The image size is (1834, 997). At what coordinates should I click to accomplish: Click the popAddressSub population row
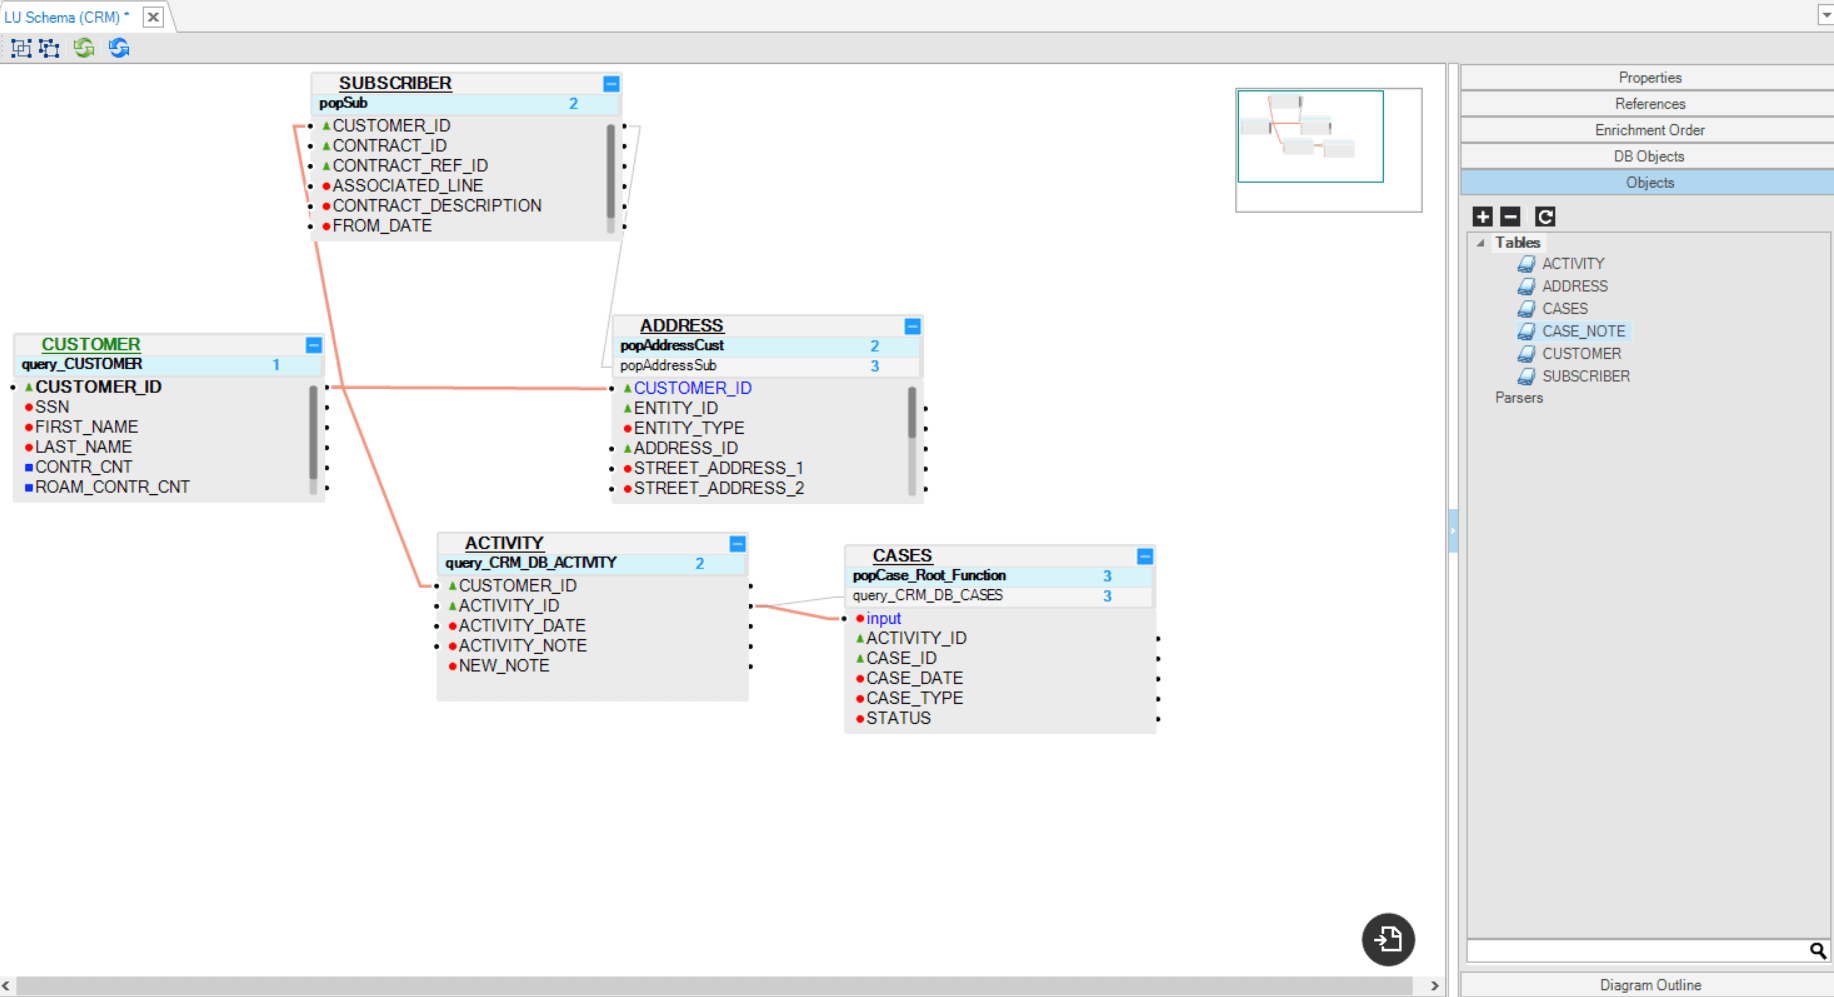pos(668,366)
